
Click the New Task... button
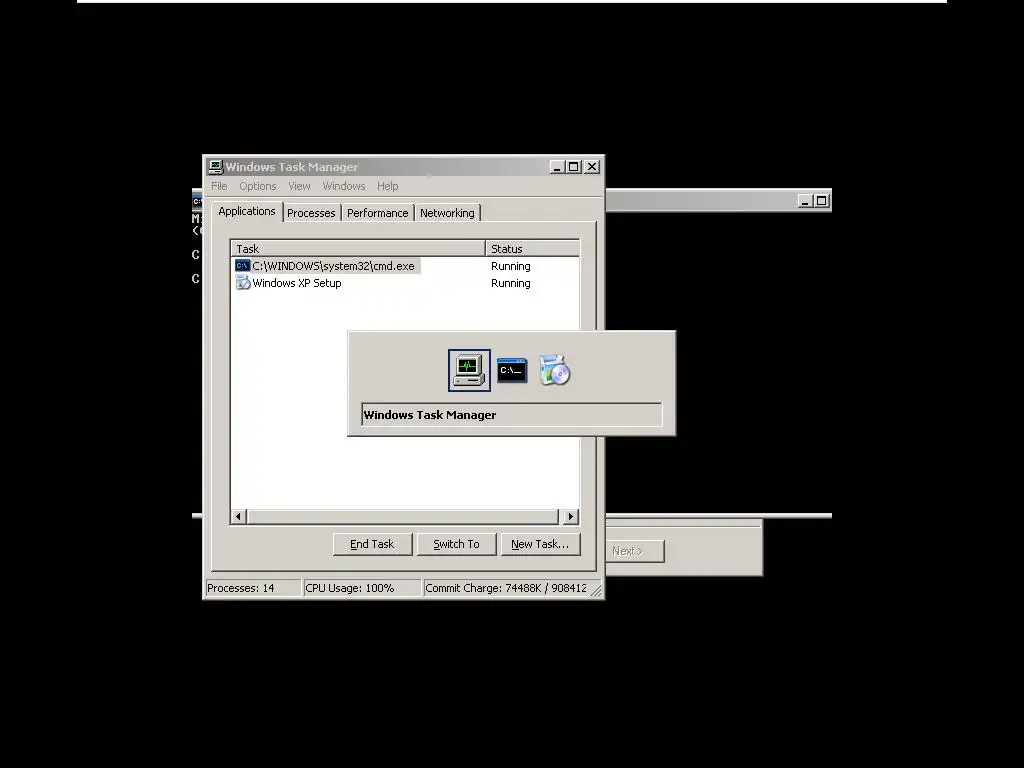(x=540, y=544)
